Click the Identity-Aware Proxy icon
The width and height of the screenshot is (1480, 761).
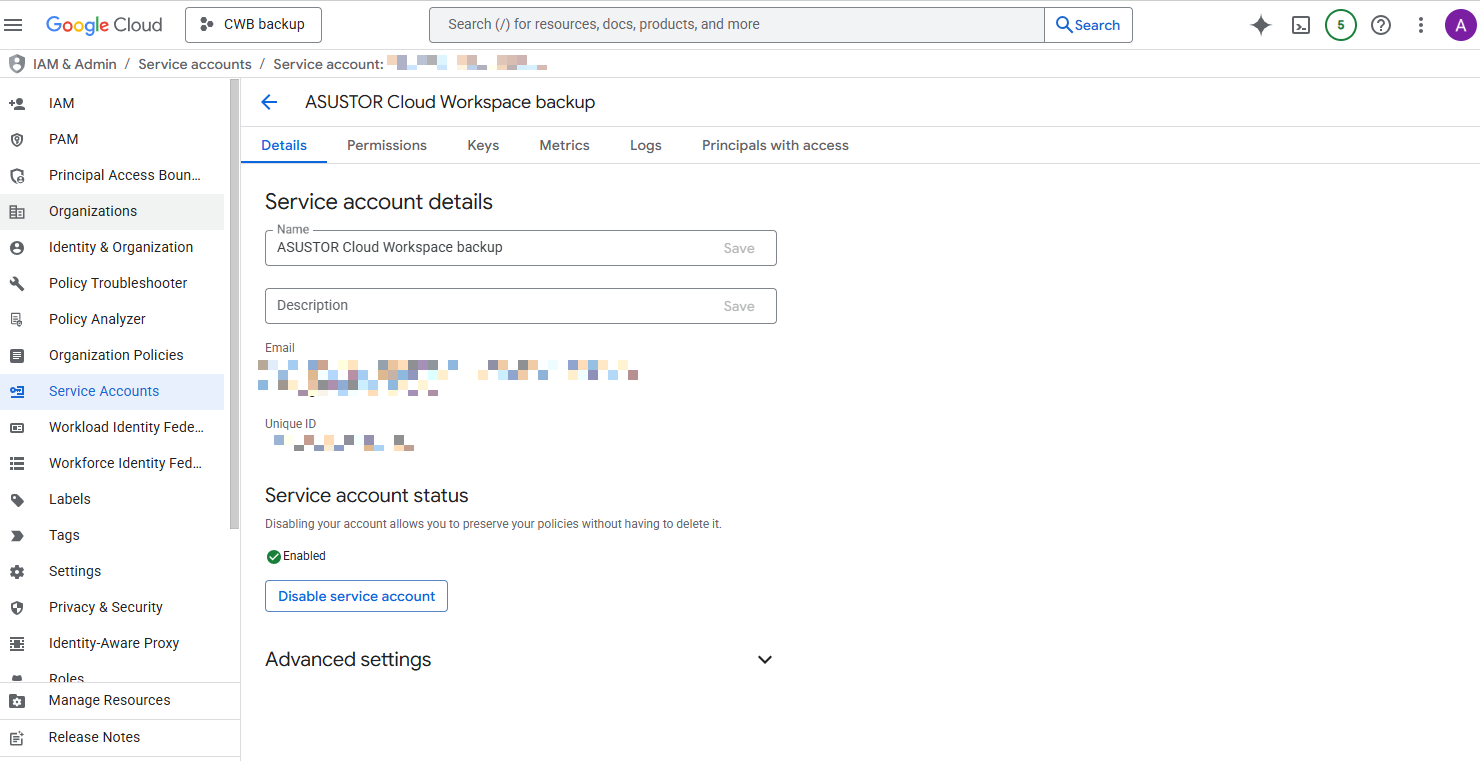click(17, 643)
